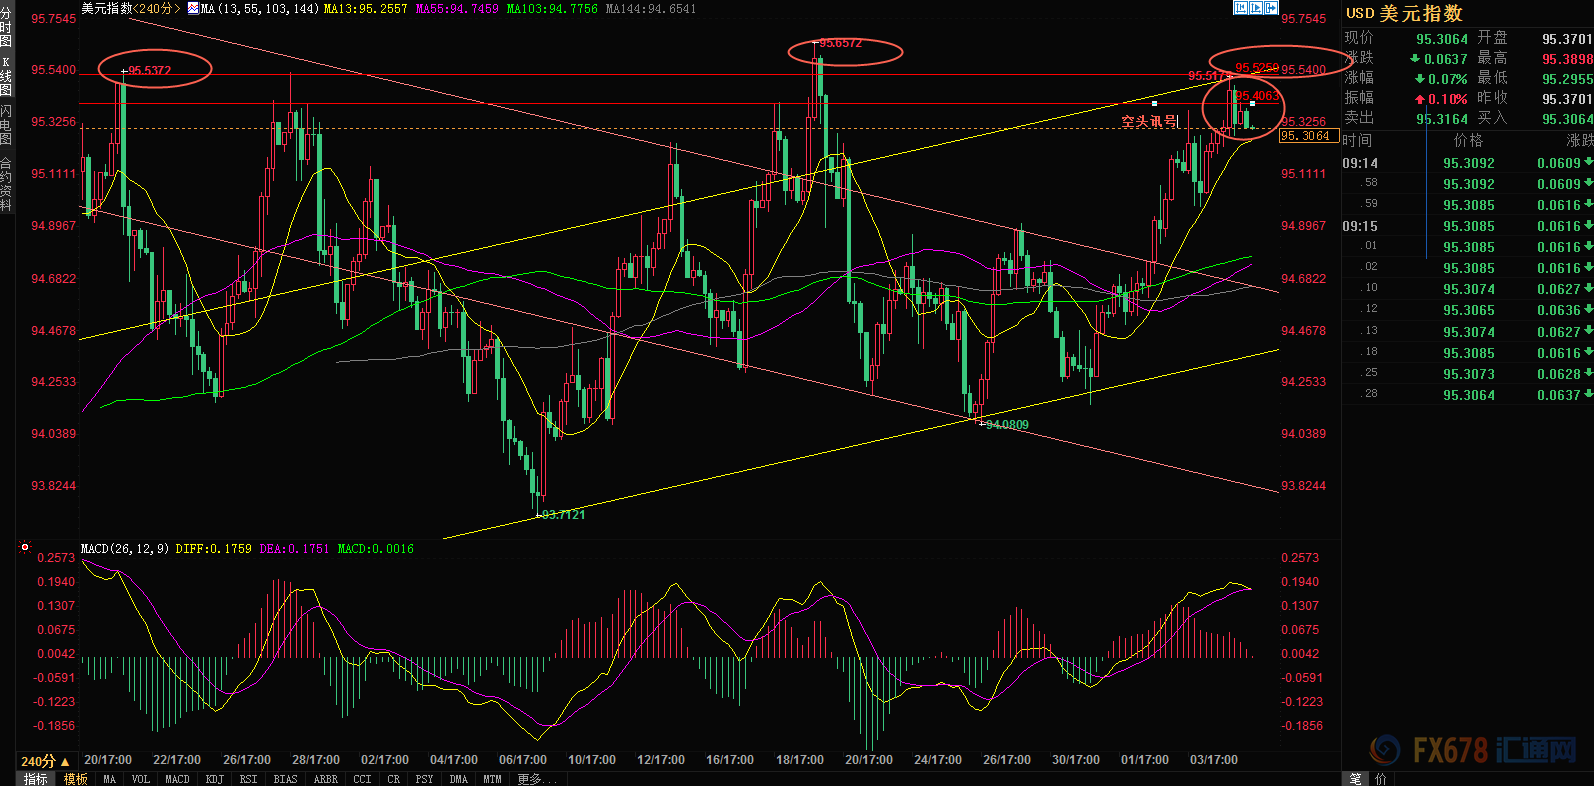Select the :28 tick row priced 95.3064

point(1468,395)
